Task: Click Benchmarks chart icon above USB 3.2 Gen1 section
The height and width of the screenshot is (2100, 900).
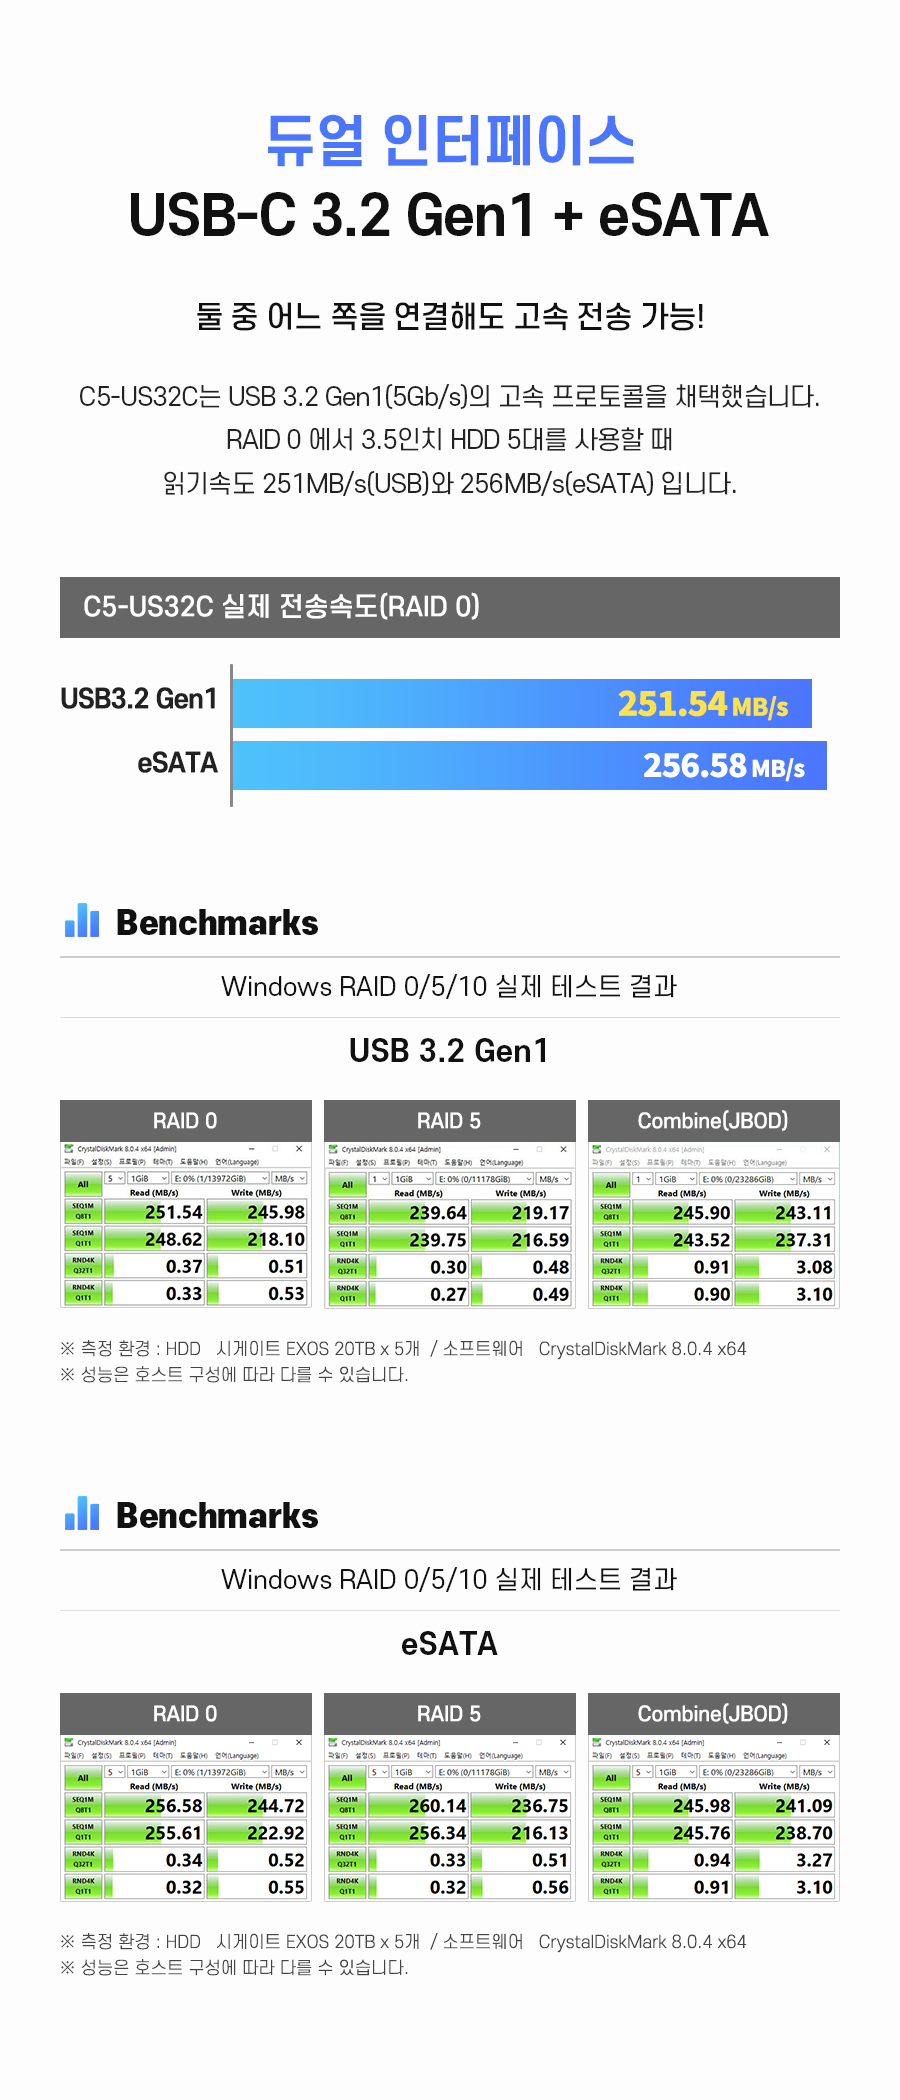Action: point(82,921)
